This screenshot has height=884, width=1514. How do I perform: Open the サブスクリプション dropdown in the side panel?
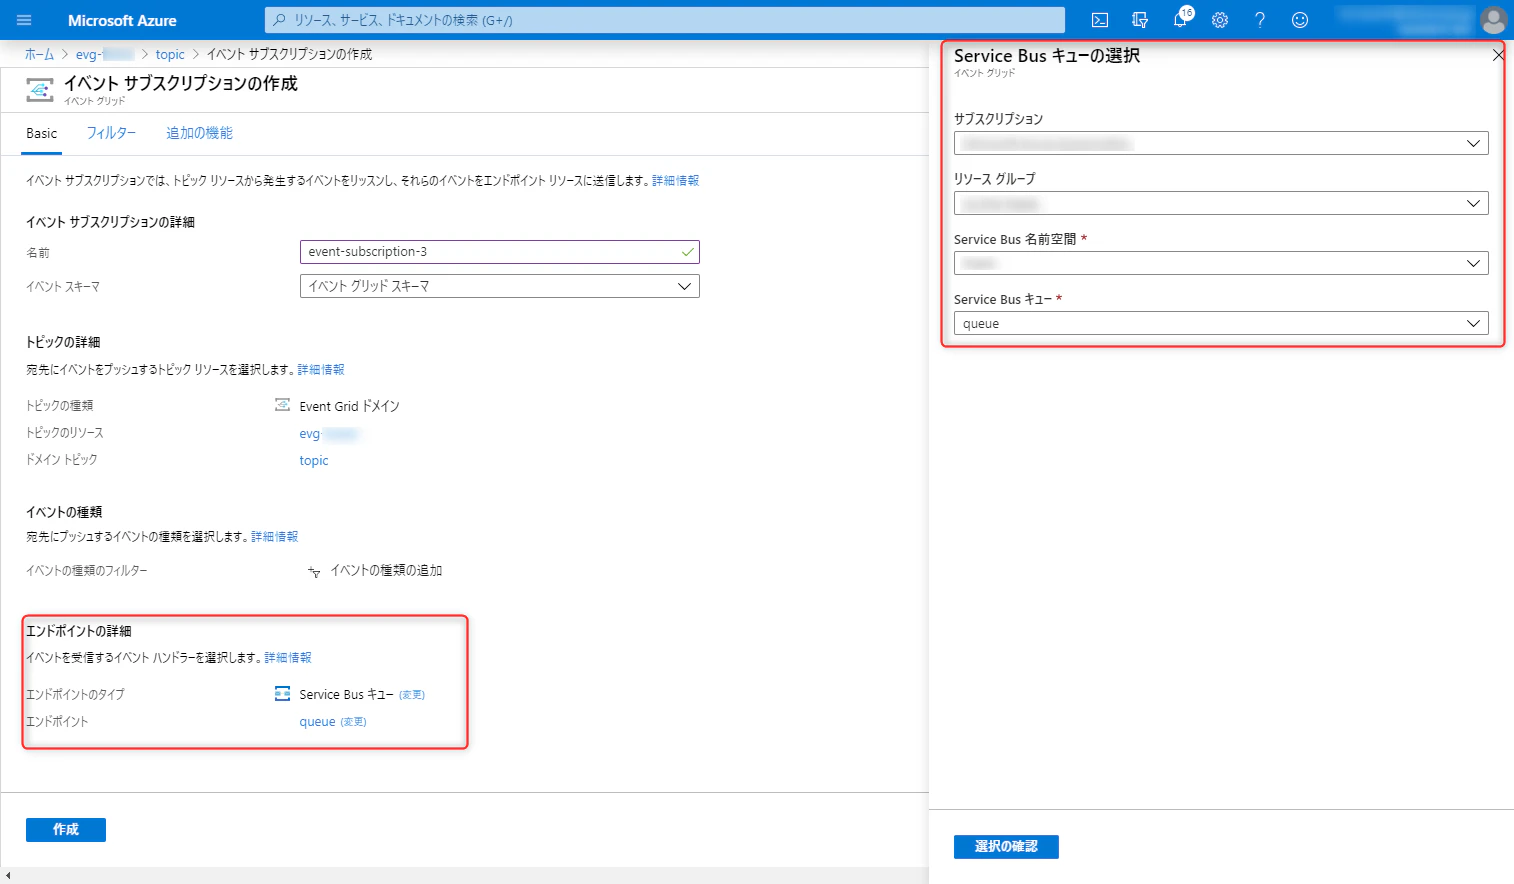[x=1221, y=143]
